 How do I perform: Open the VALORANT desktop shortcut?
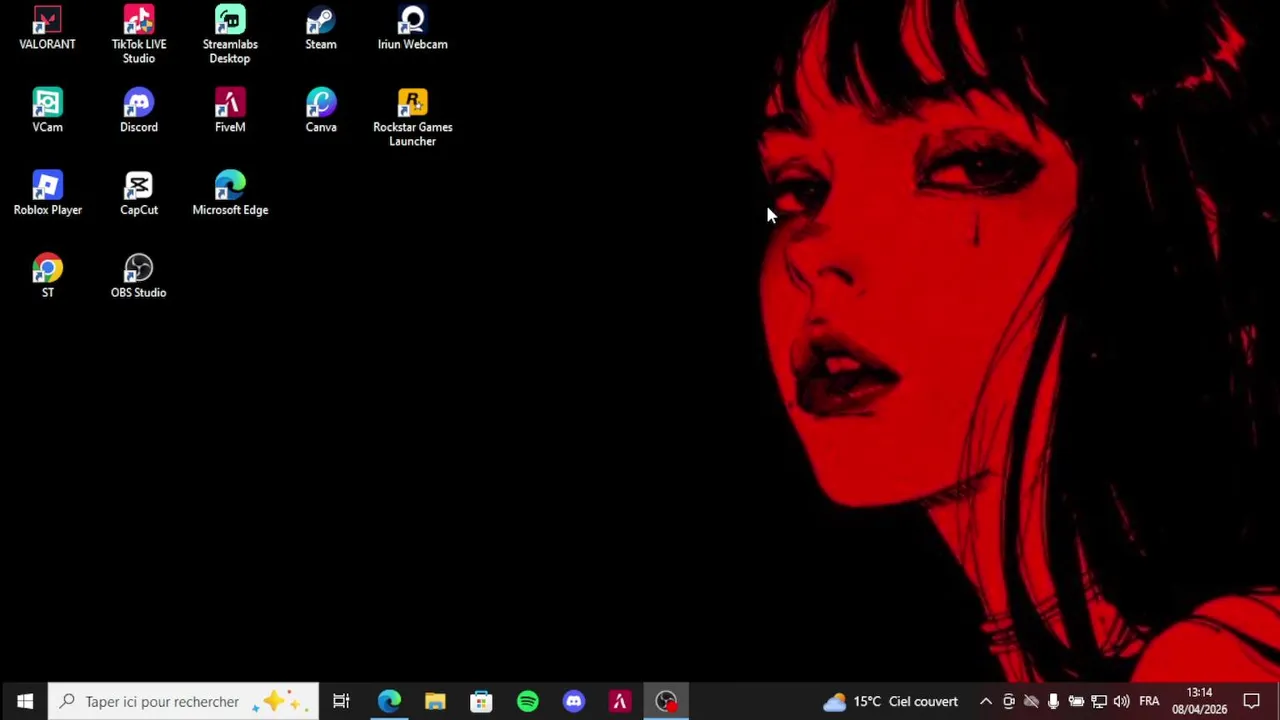(47, 28)
